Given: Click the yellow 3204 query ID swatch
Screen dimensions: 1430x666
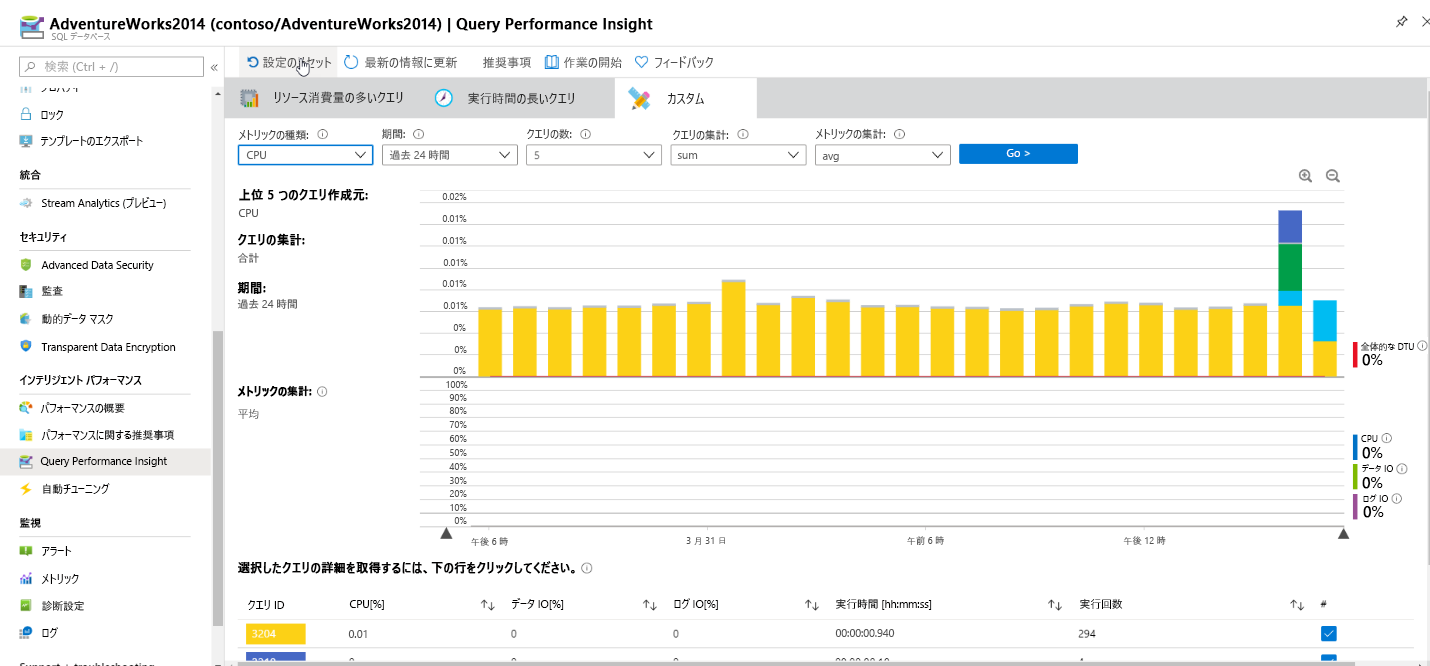Looking at the screenshot, I should (x=276, y=633).
